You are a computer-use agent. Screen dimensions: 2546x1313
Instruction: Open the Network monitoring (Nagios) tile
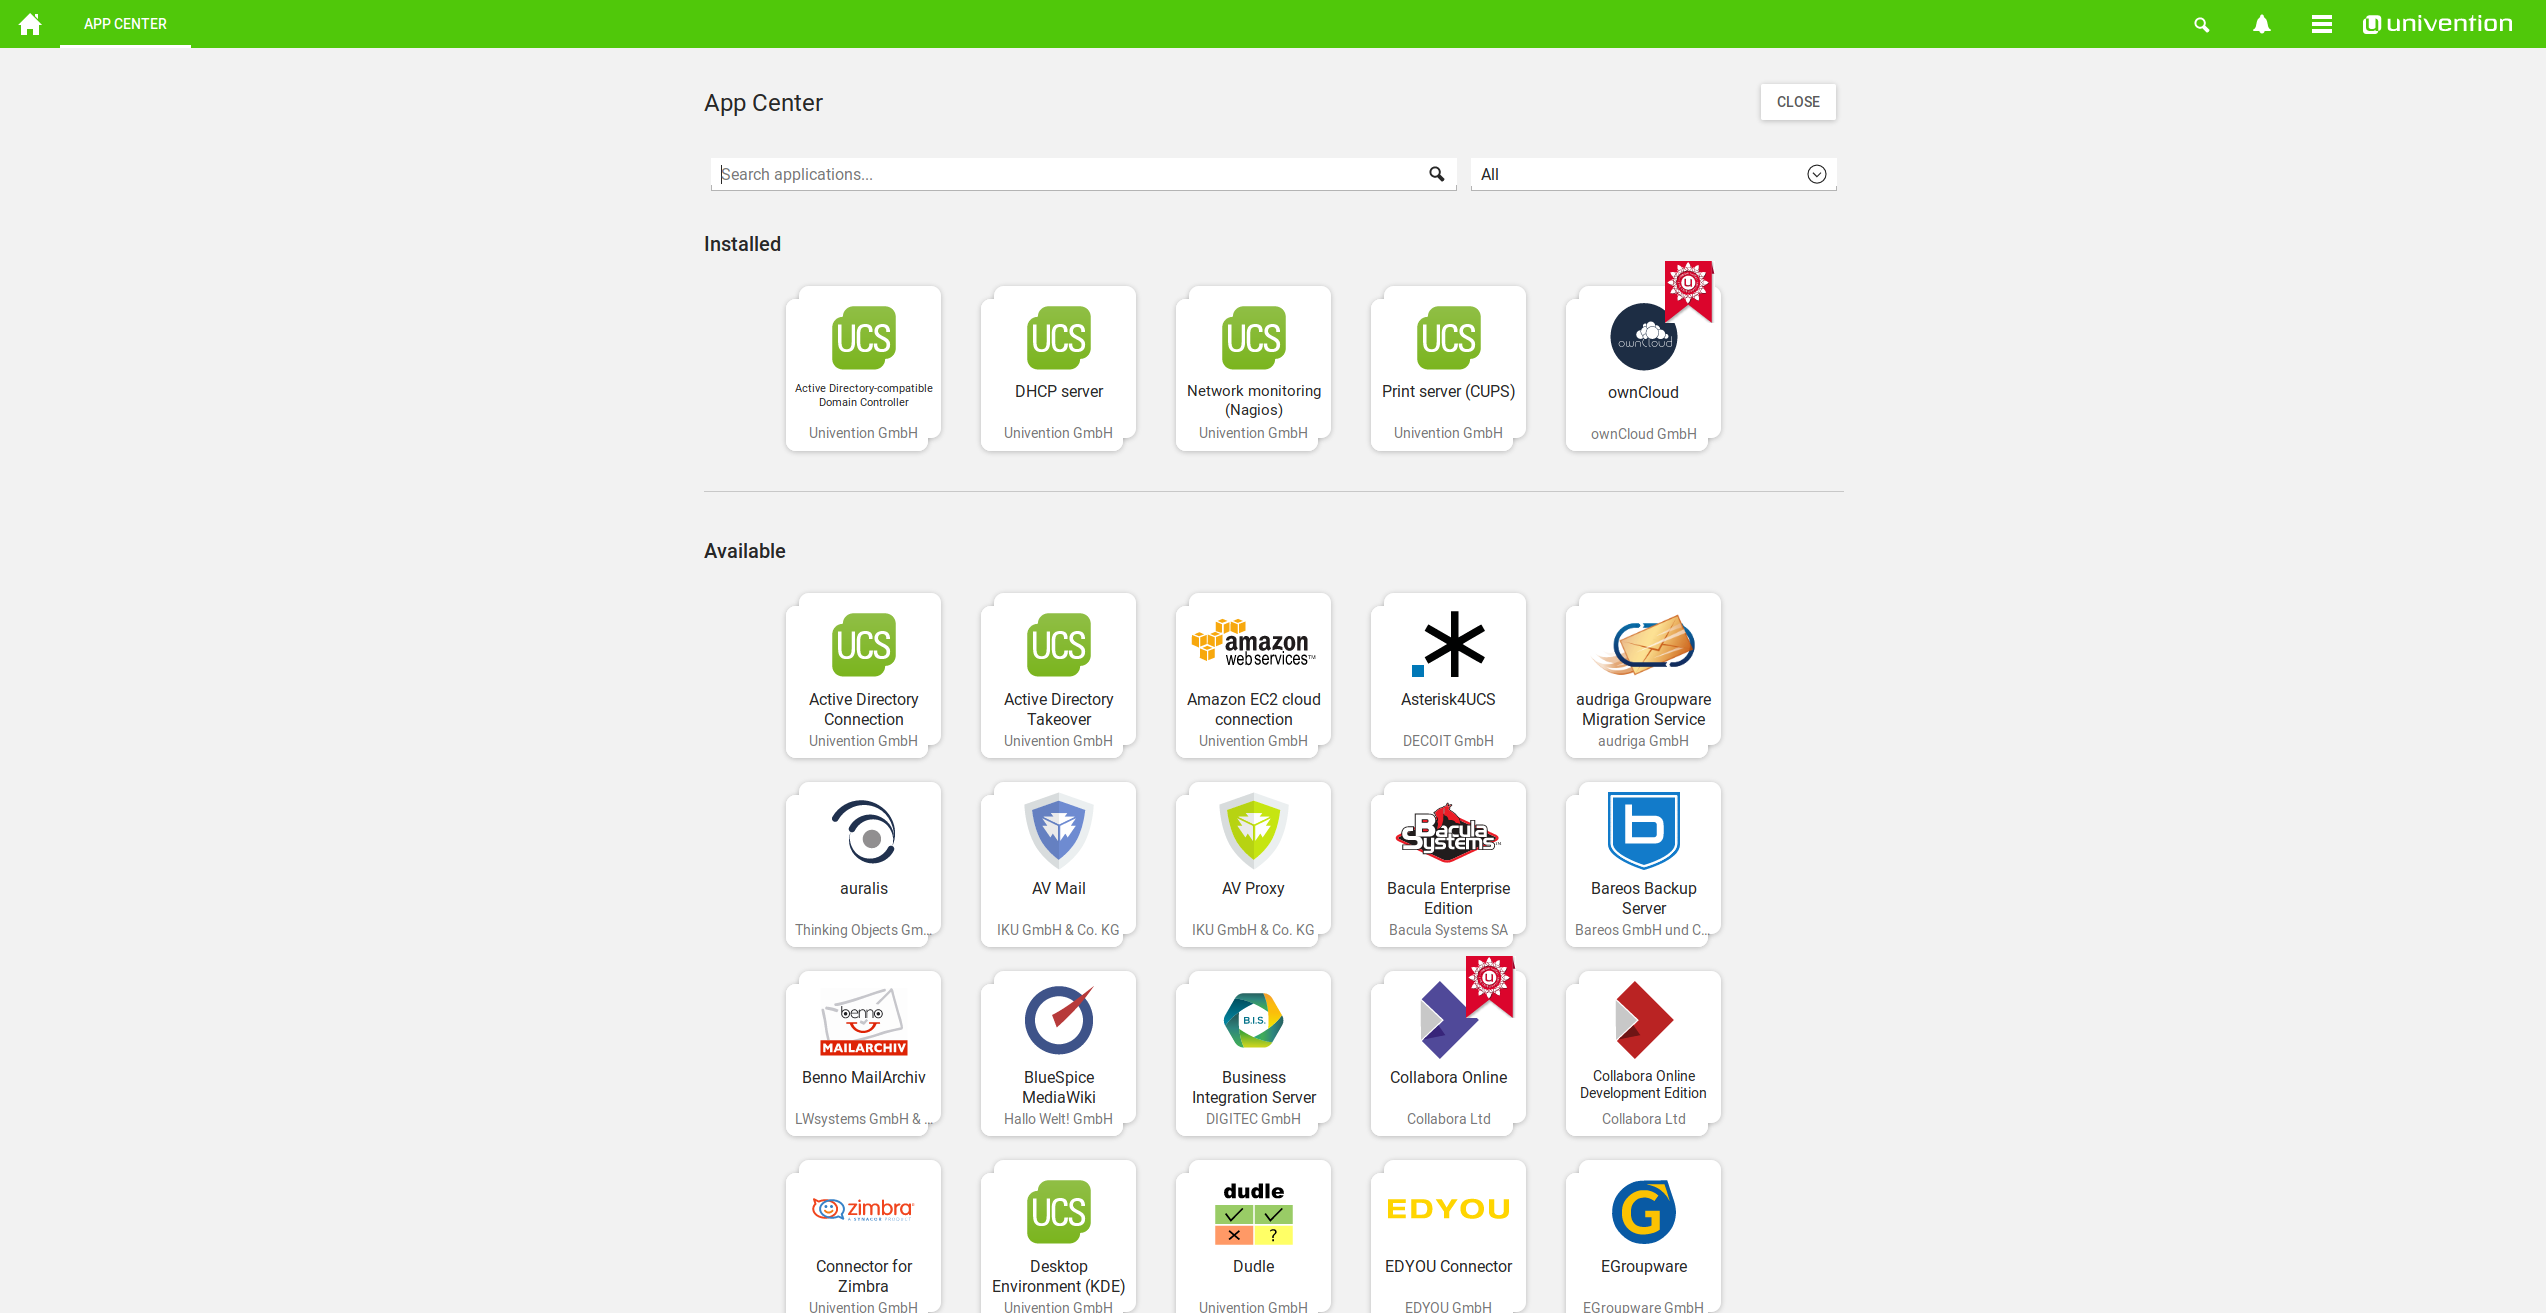coord(1253,367)
